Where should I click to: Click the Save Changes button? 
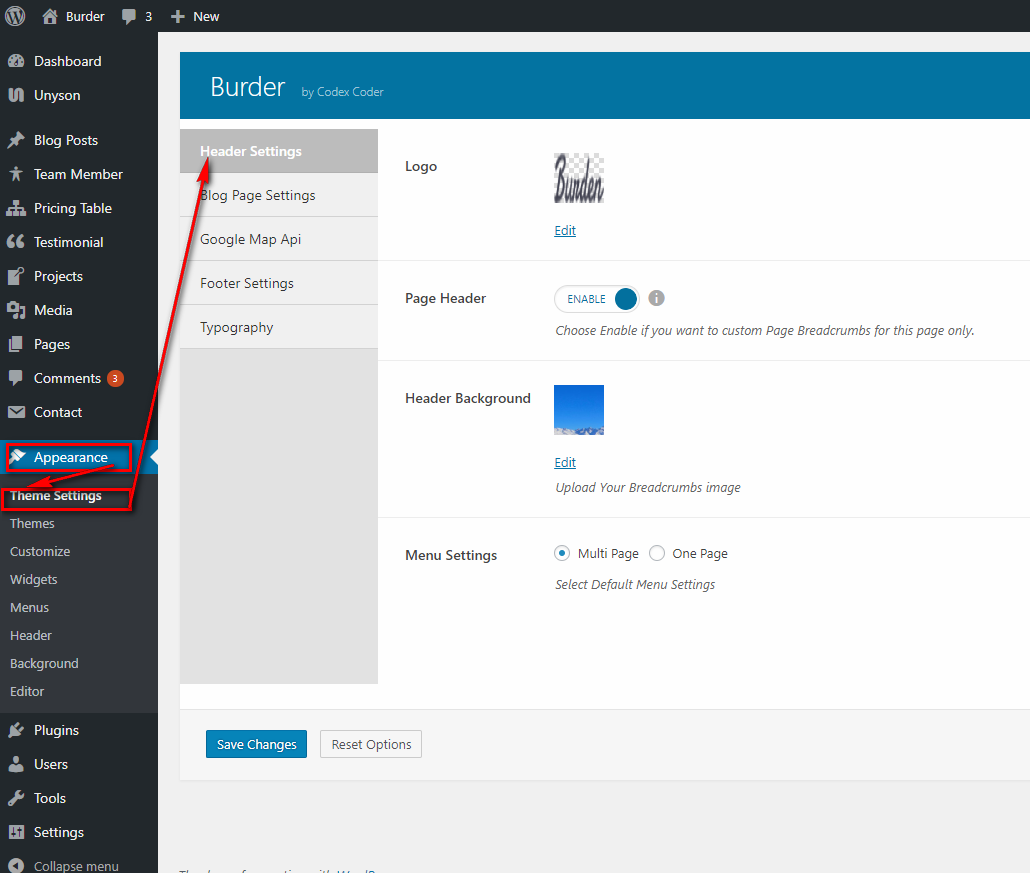click(x=256, y=744)
